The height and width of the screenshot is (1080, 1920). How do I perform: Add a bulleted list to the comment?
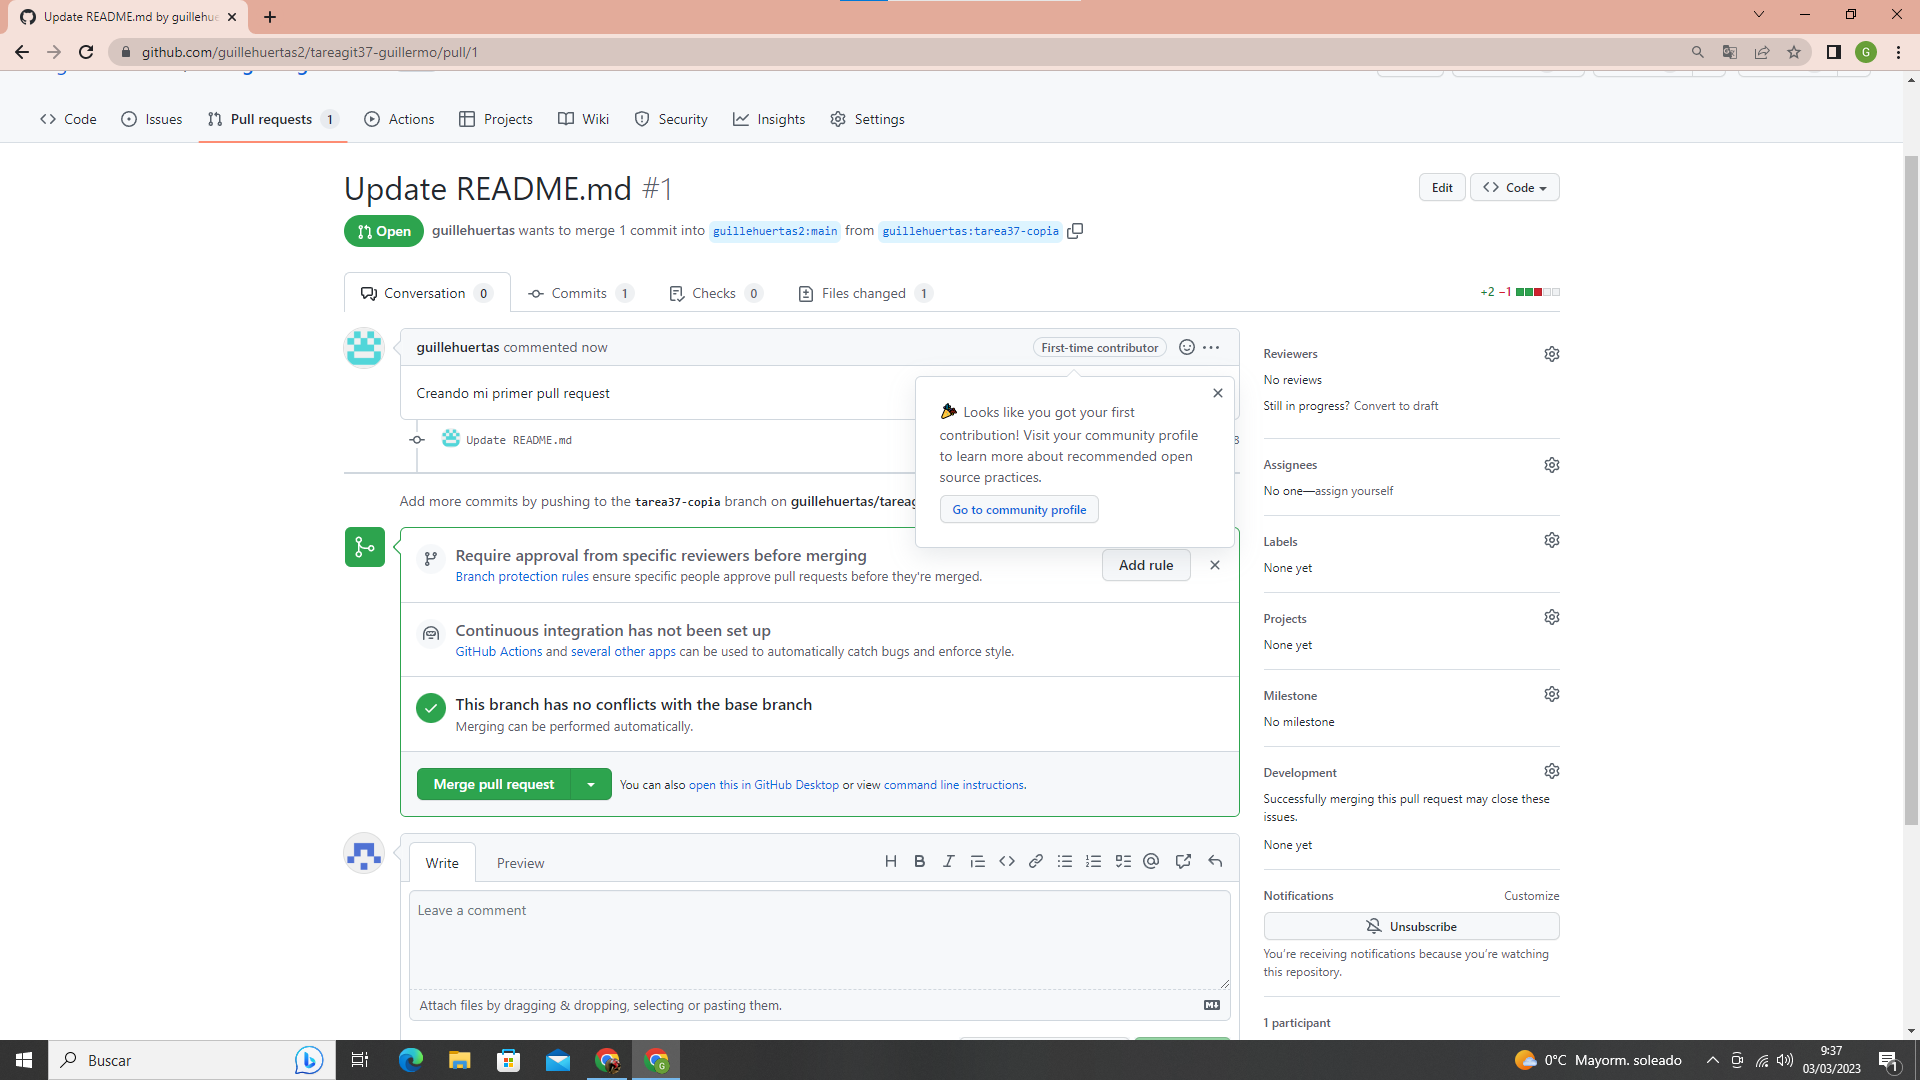click(1065, 861)
